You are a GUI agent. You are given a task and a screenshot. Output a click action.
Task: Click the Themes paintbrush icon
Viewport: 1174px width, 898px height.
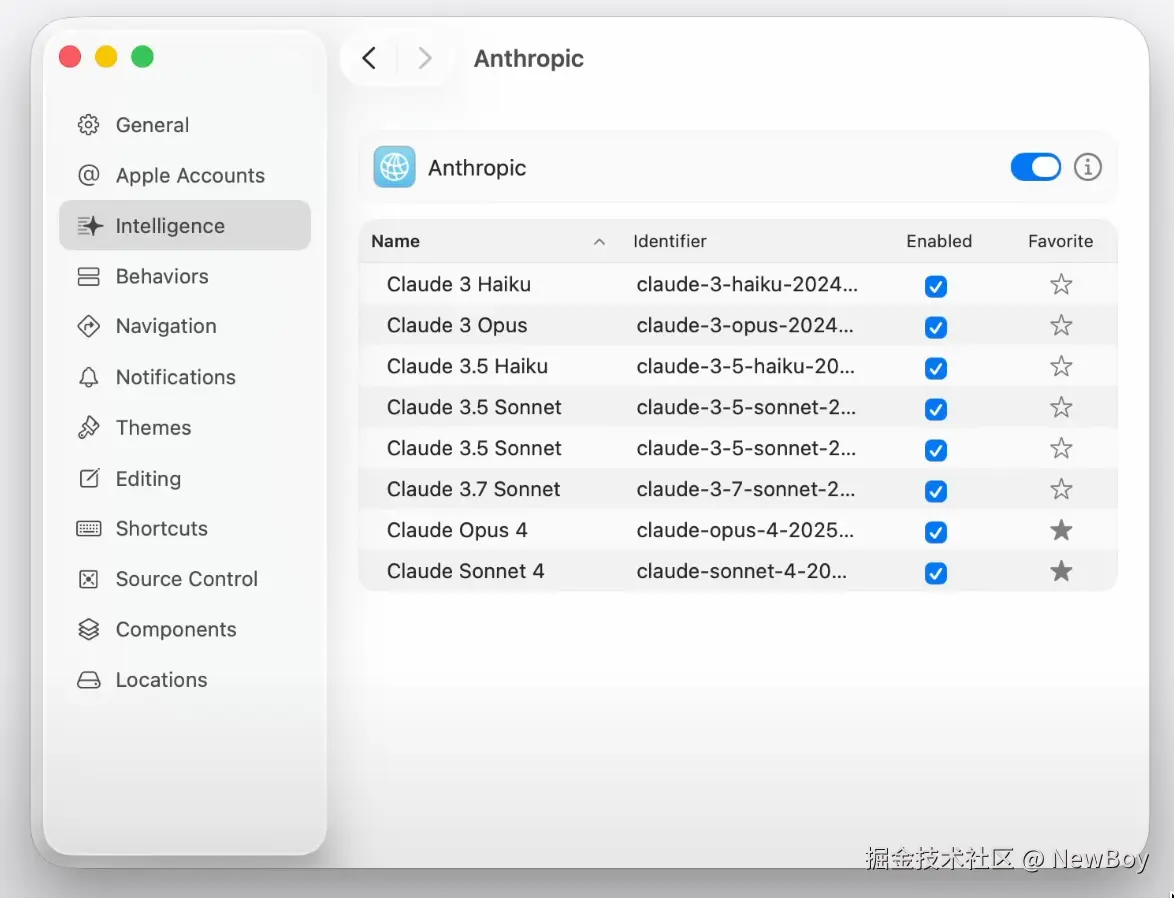[x=88, y=428]
